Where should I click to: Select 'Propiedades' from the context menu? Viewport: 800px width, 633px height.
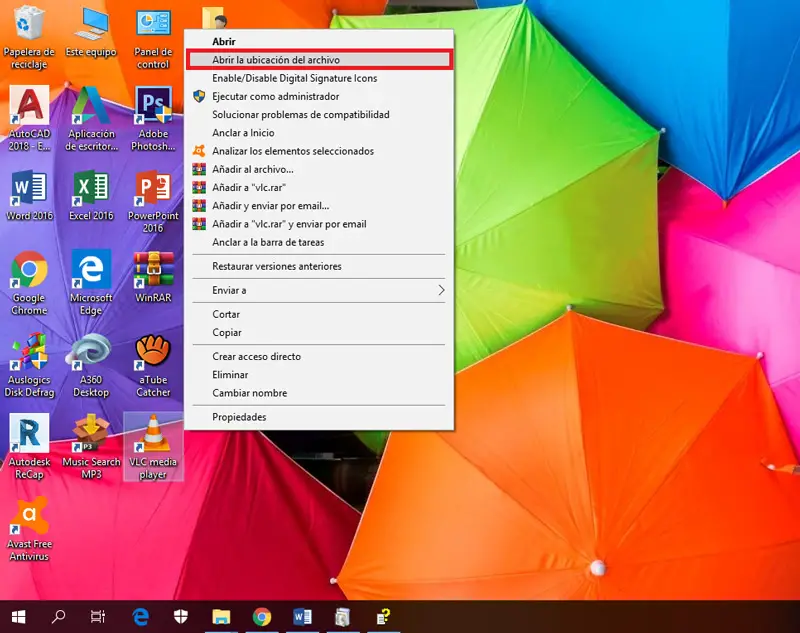pyautogui.click(x=239, y=417)
